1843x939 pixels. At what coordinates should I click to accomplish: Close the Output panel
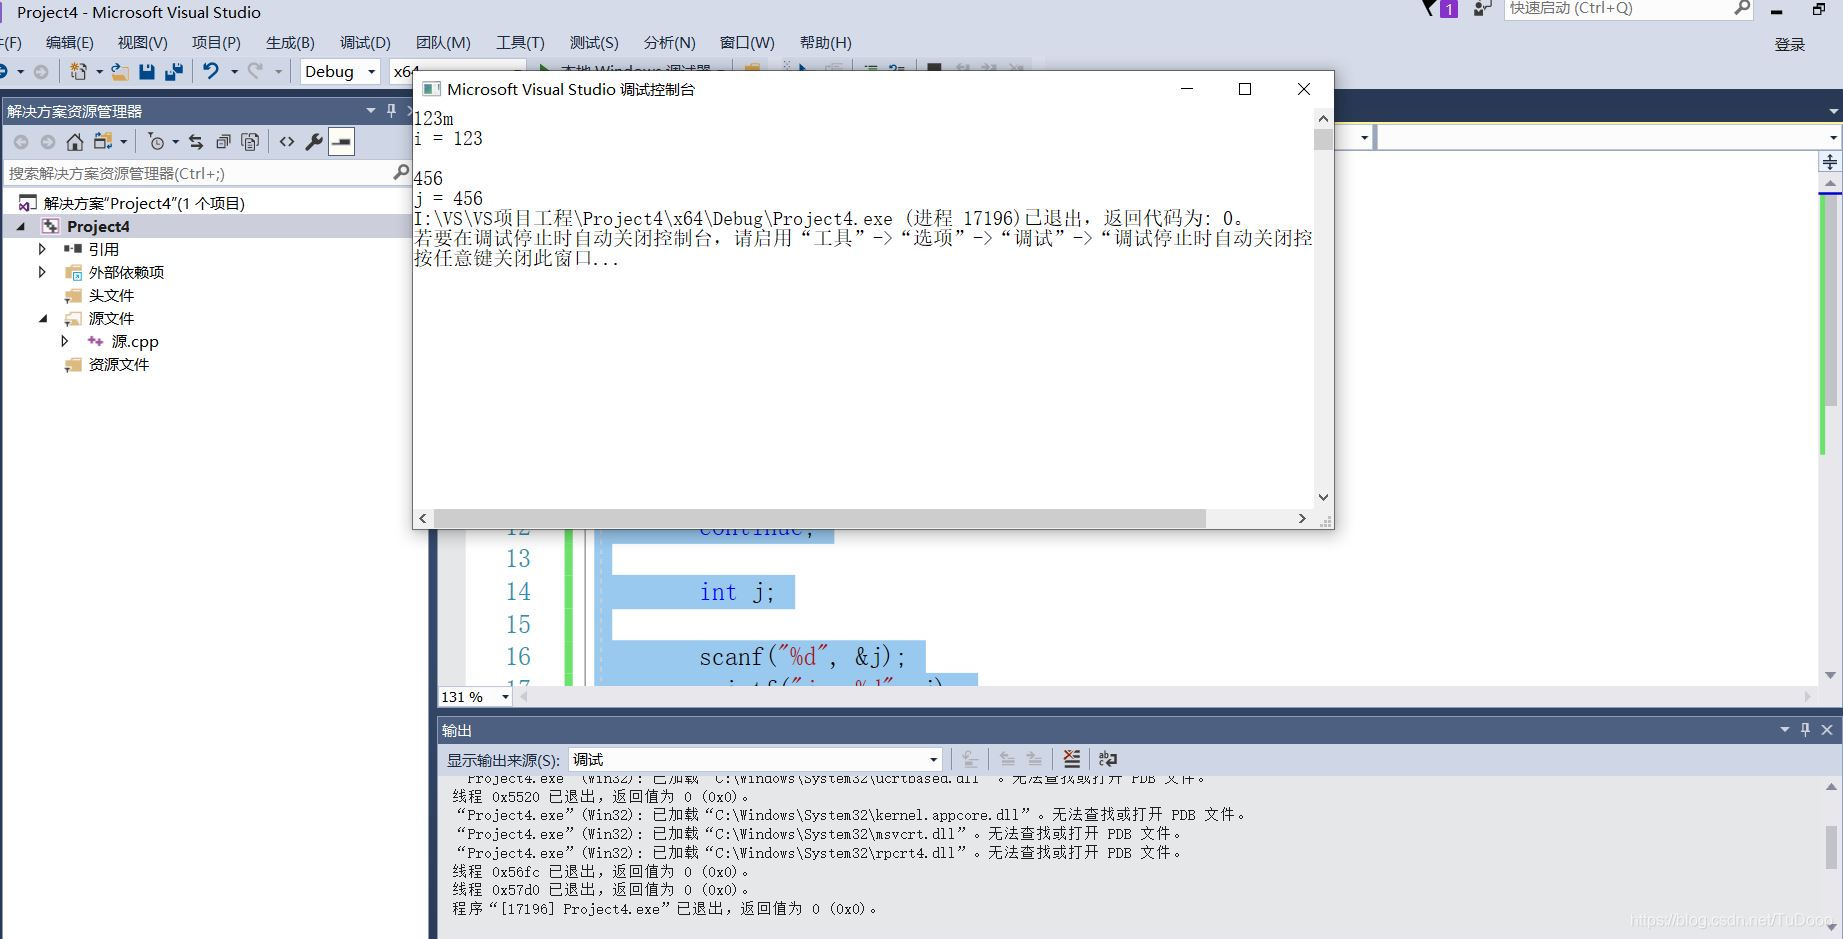[1827, 730]
